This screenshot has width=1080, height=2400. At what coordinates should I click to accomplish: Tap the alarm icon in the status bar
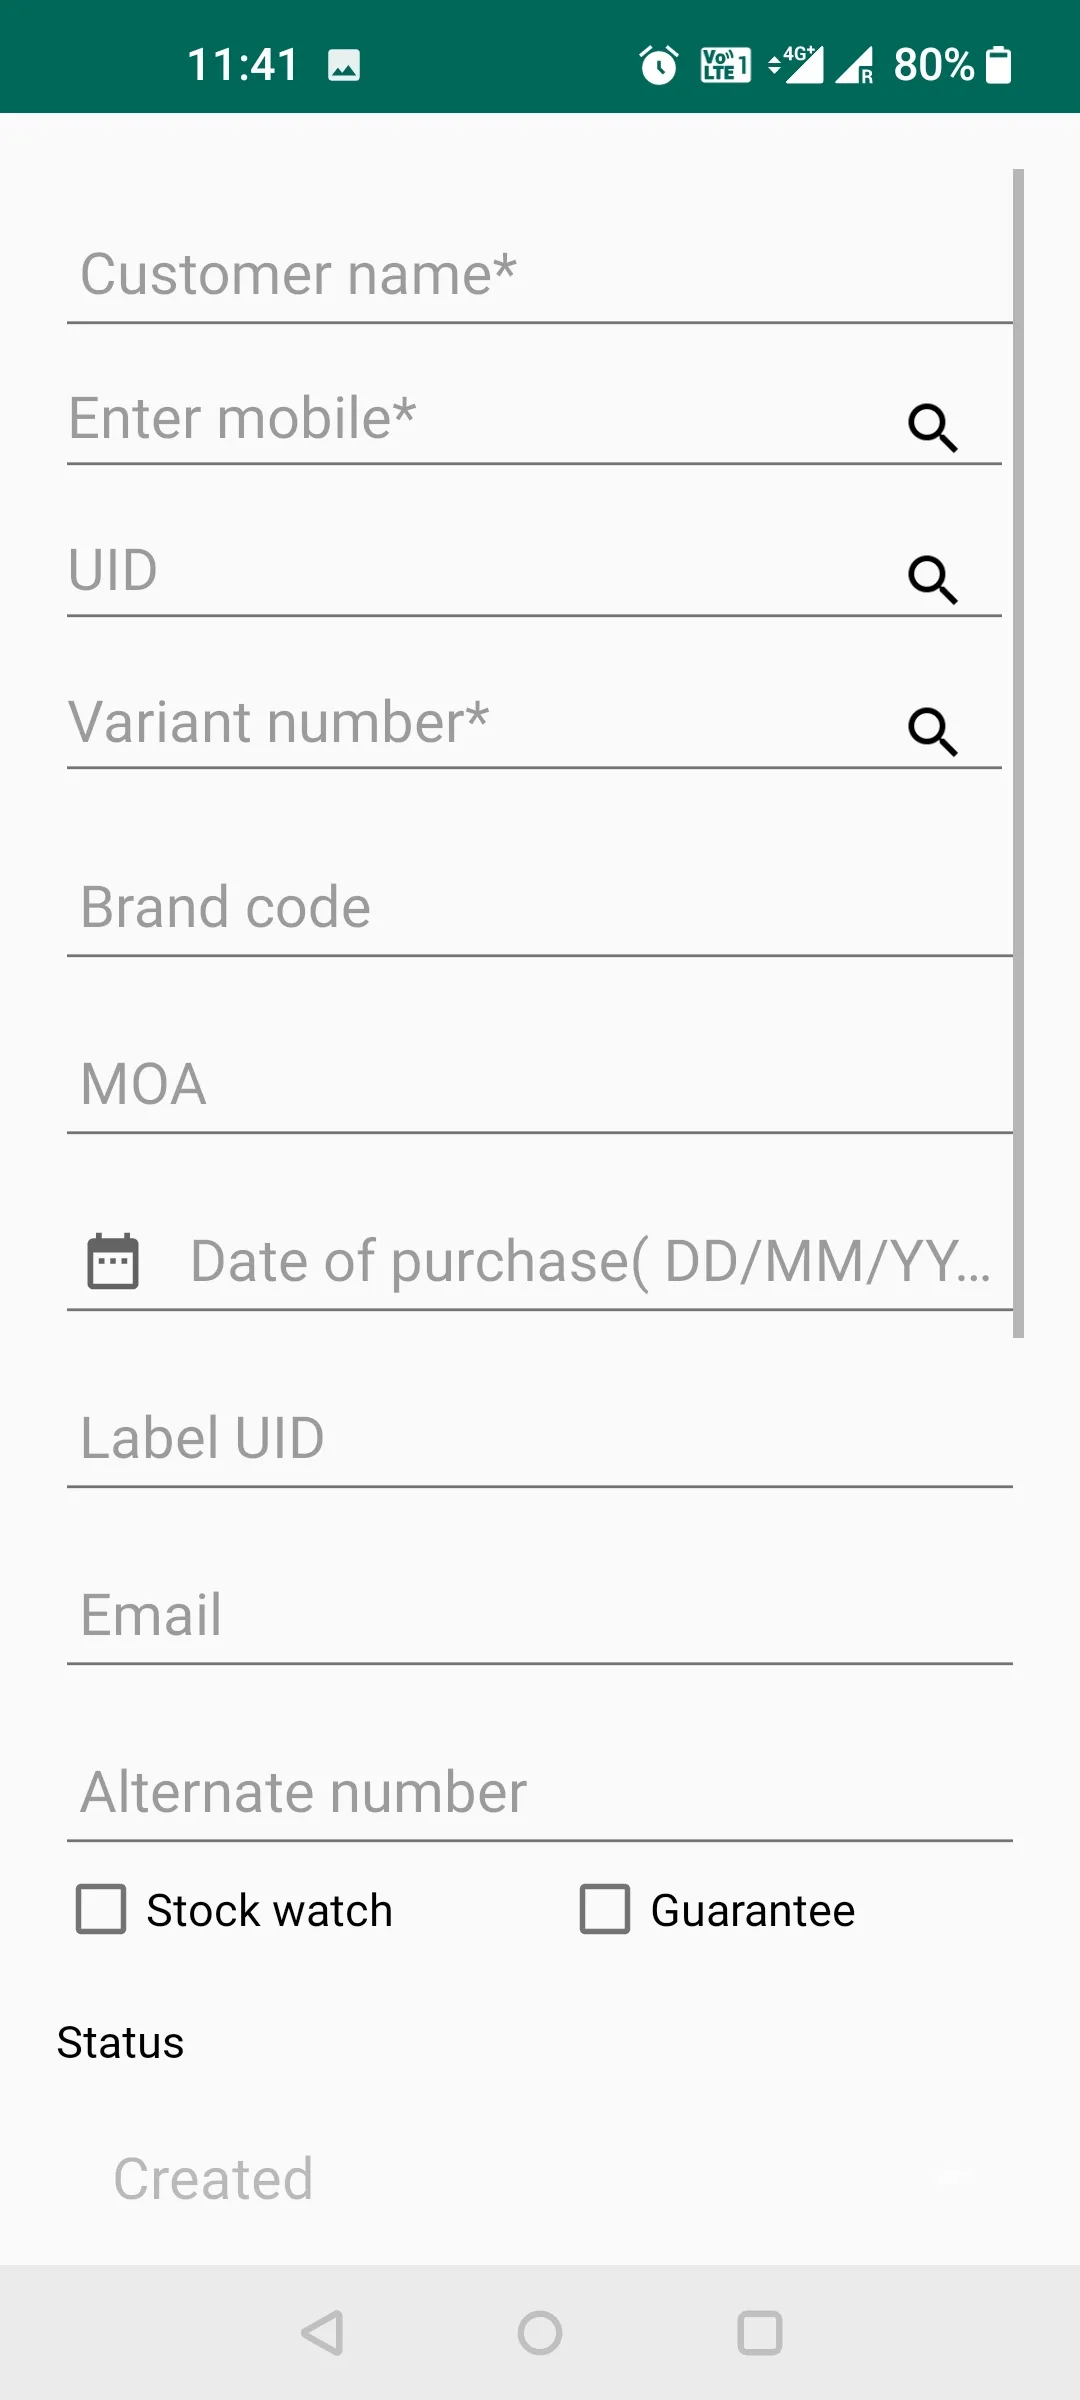click(658, 65)
